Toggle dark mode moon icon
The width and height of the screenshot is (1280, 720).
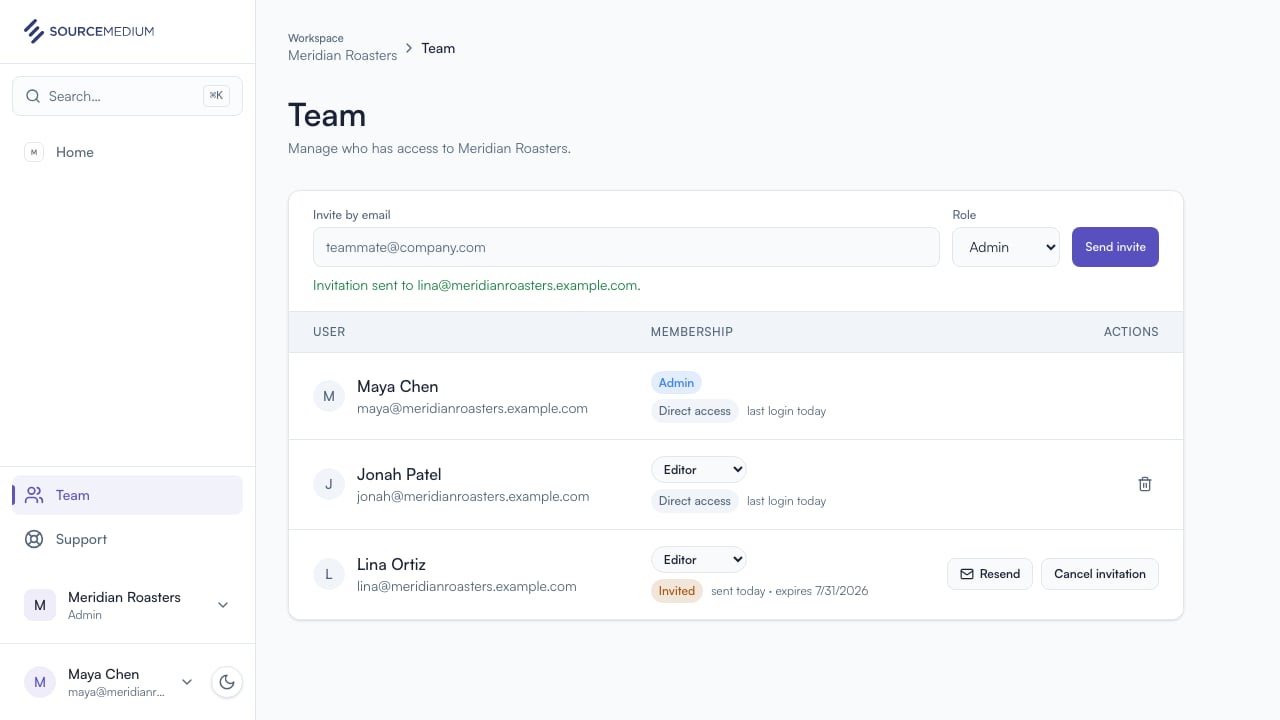227,682
